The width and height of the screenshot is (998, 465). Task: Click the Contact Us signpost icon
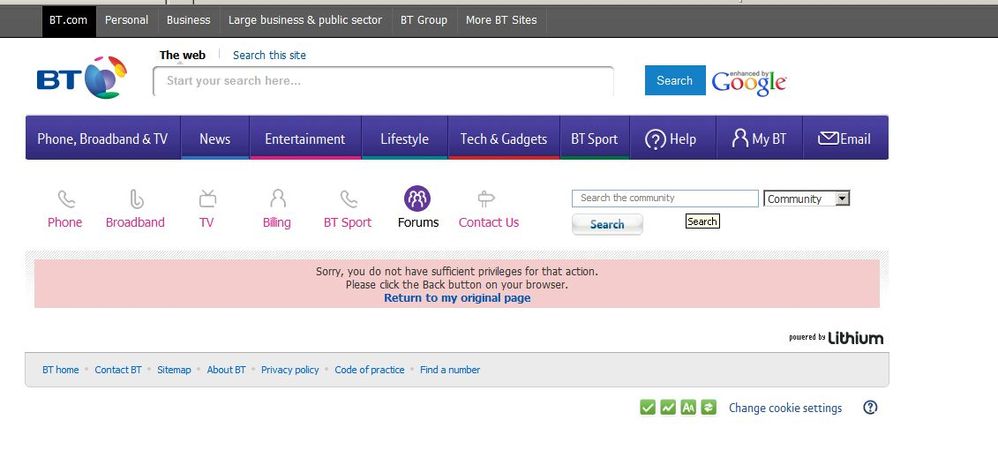(x=488, y=198)
